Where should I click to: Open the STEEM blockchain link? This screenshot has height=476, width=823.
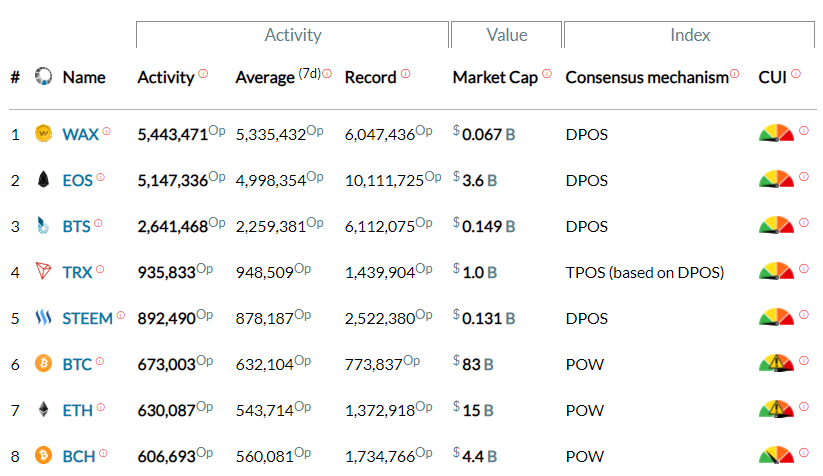click(x=87, y=318)
